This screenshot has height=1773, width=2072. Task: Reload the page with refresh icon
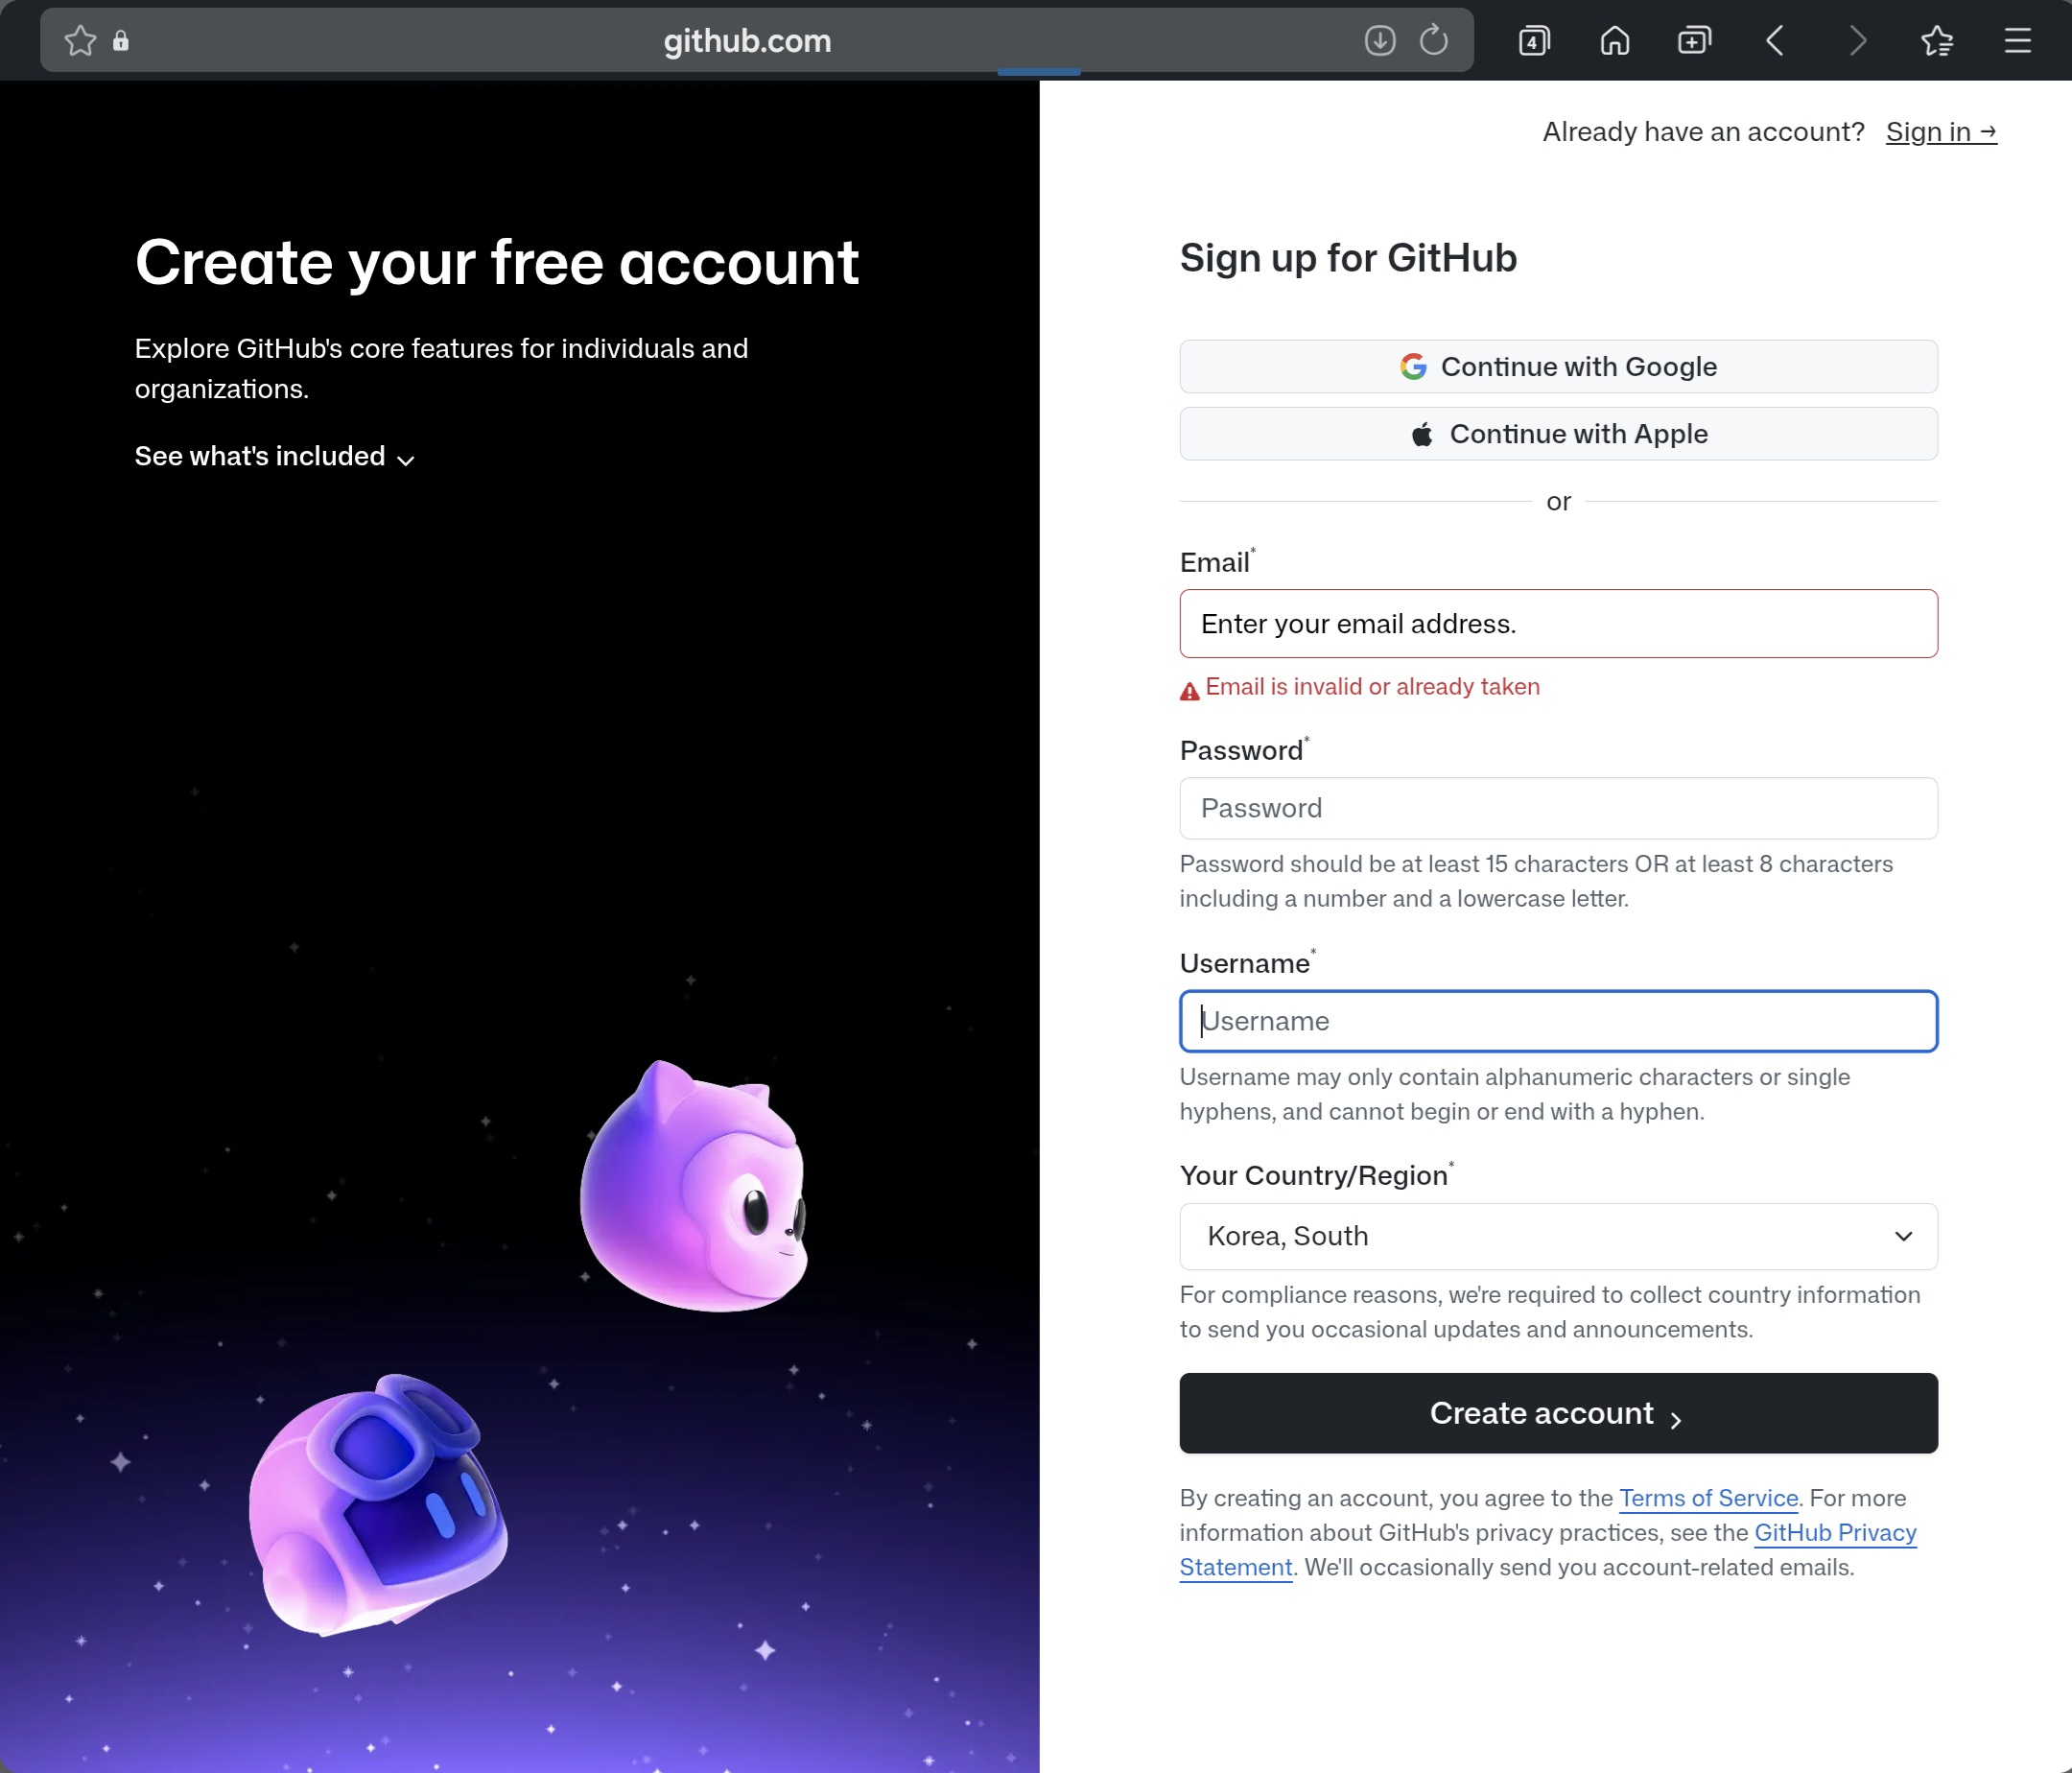pyautogui.click(x=1433, y=41)
